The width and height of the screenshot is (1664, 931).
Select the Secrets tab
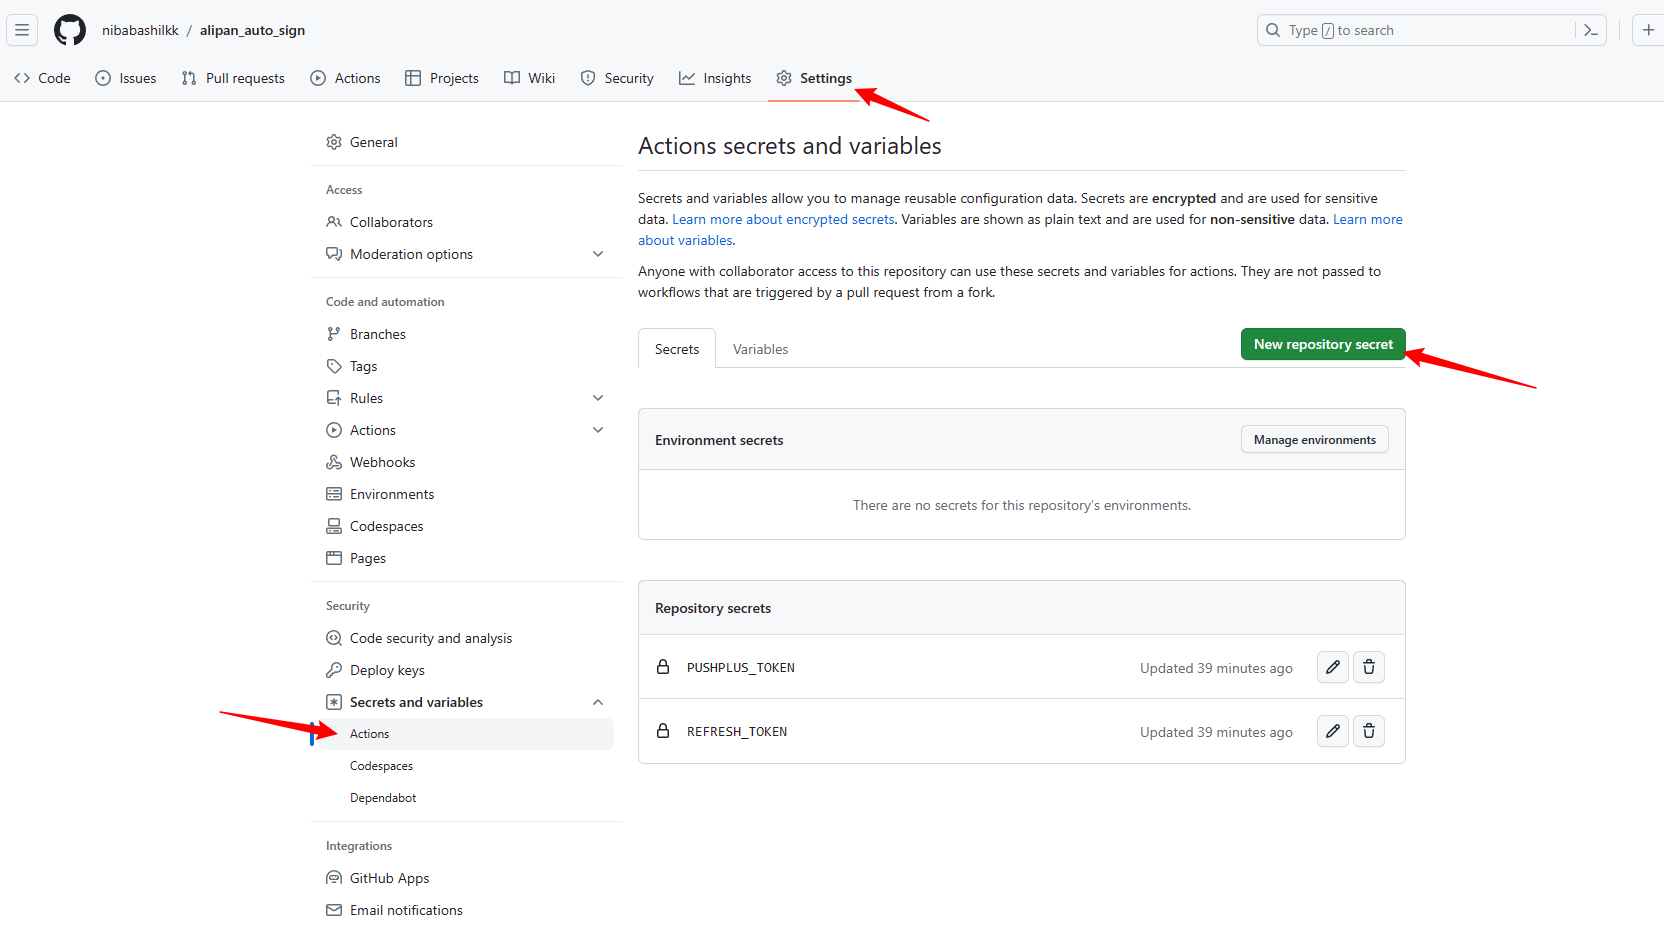[677, 349]
